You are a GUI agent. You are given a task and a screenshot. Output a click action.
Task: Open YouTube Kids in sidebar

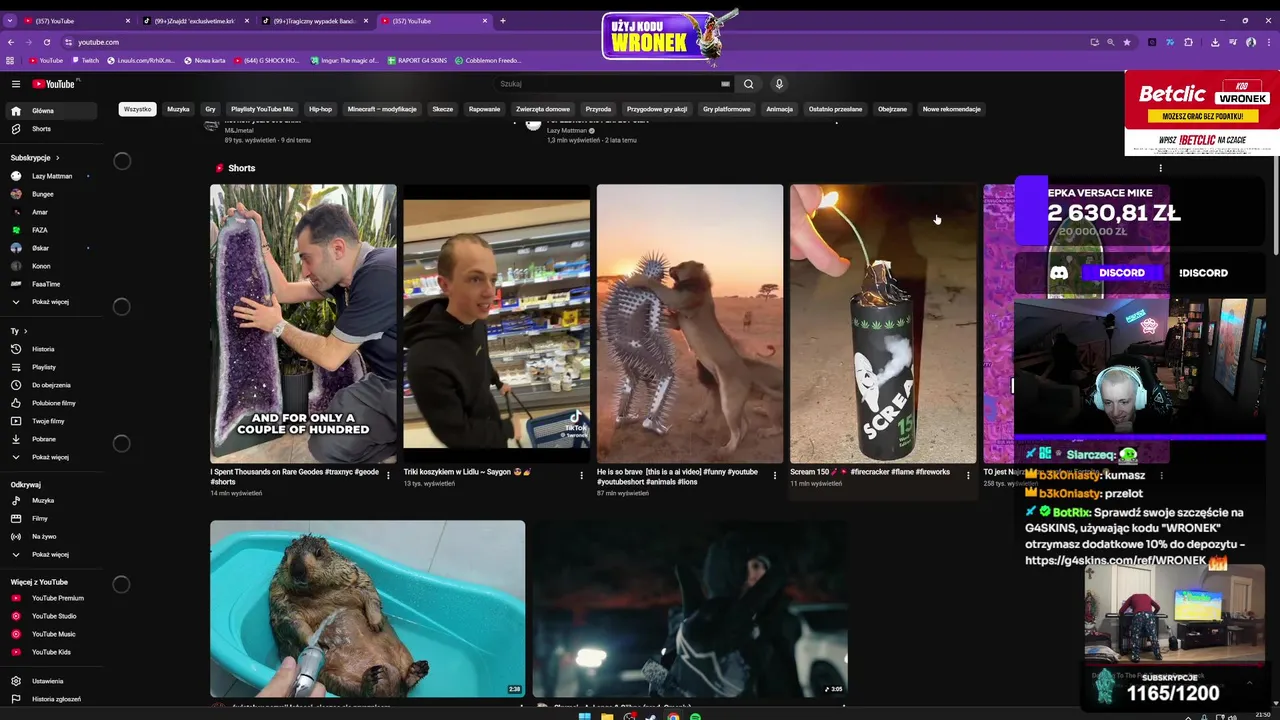click(x=50, y=652)
